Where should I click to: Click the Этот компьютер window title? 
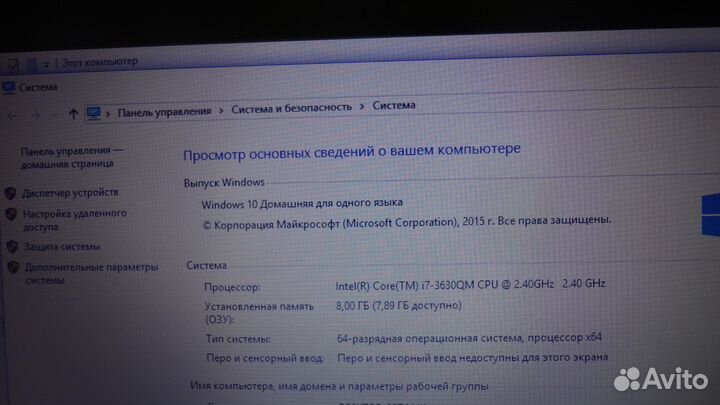click(x=100, y=62)
